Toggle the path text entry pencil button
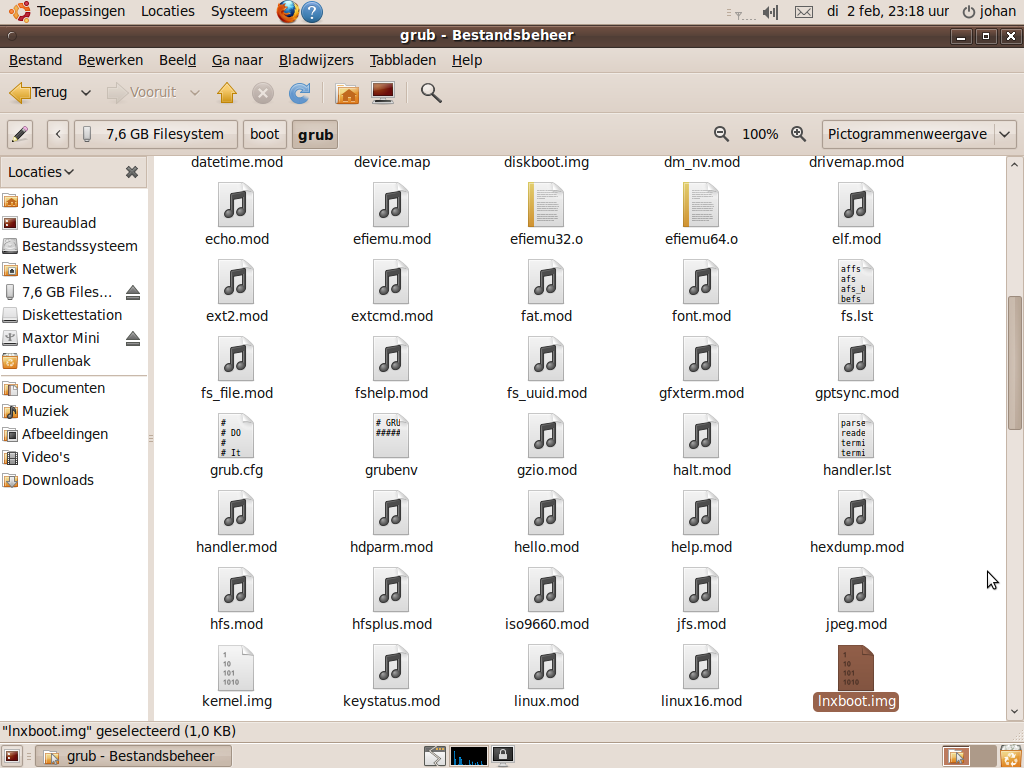This screenshot has height=768, width=1024. 20,134
